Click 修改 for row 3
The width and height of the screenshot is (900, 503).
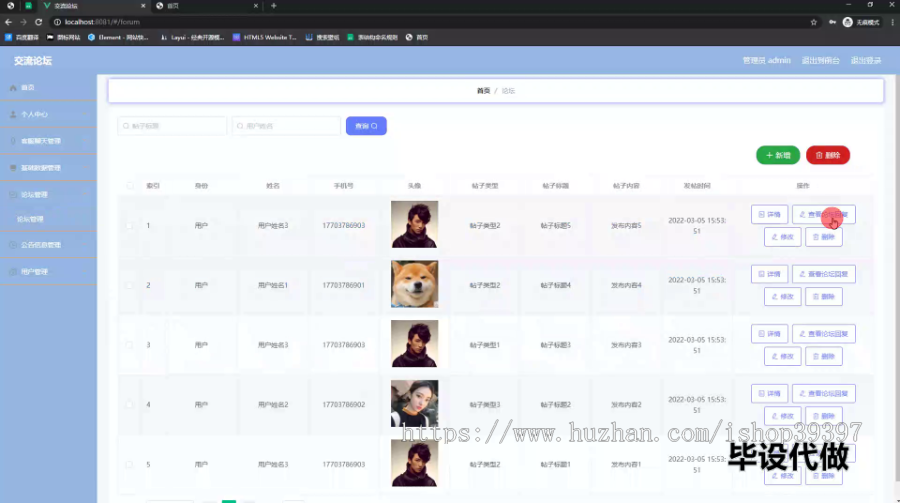coord(782,356)
